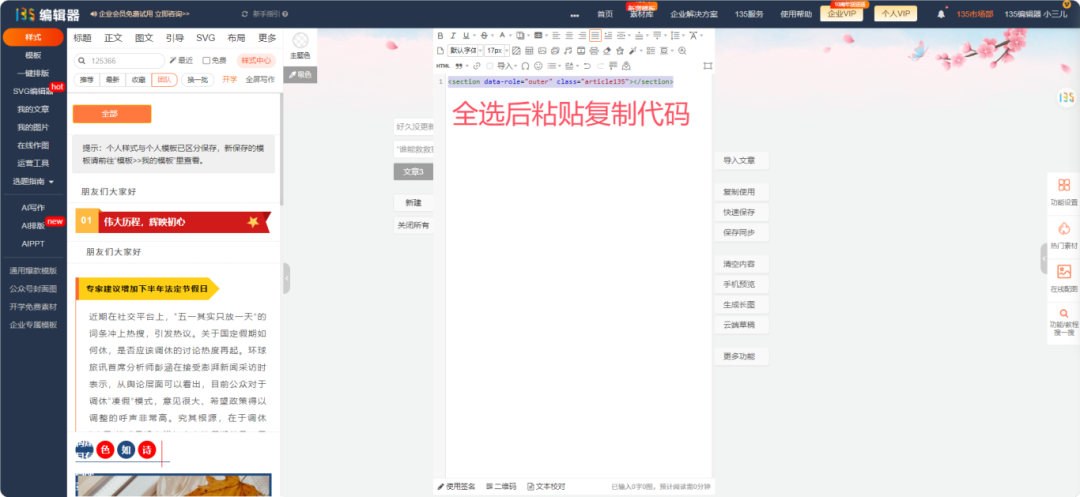
Task: Click the 导入文章 button
Action: pyautogui.click(x=741, y=160)
